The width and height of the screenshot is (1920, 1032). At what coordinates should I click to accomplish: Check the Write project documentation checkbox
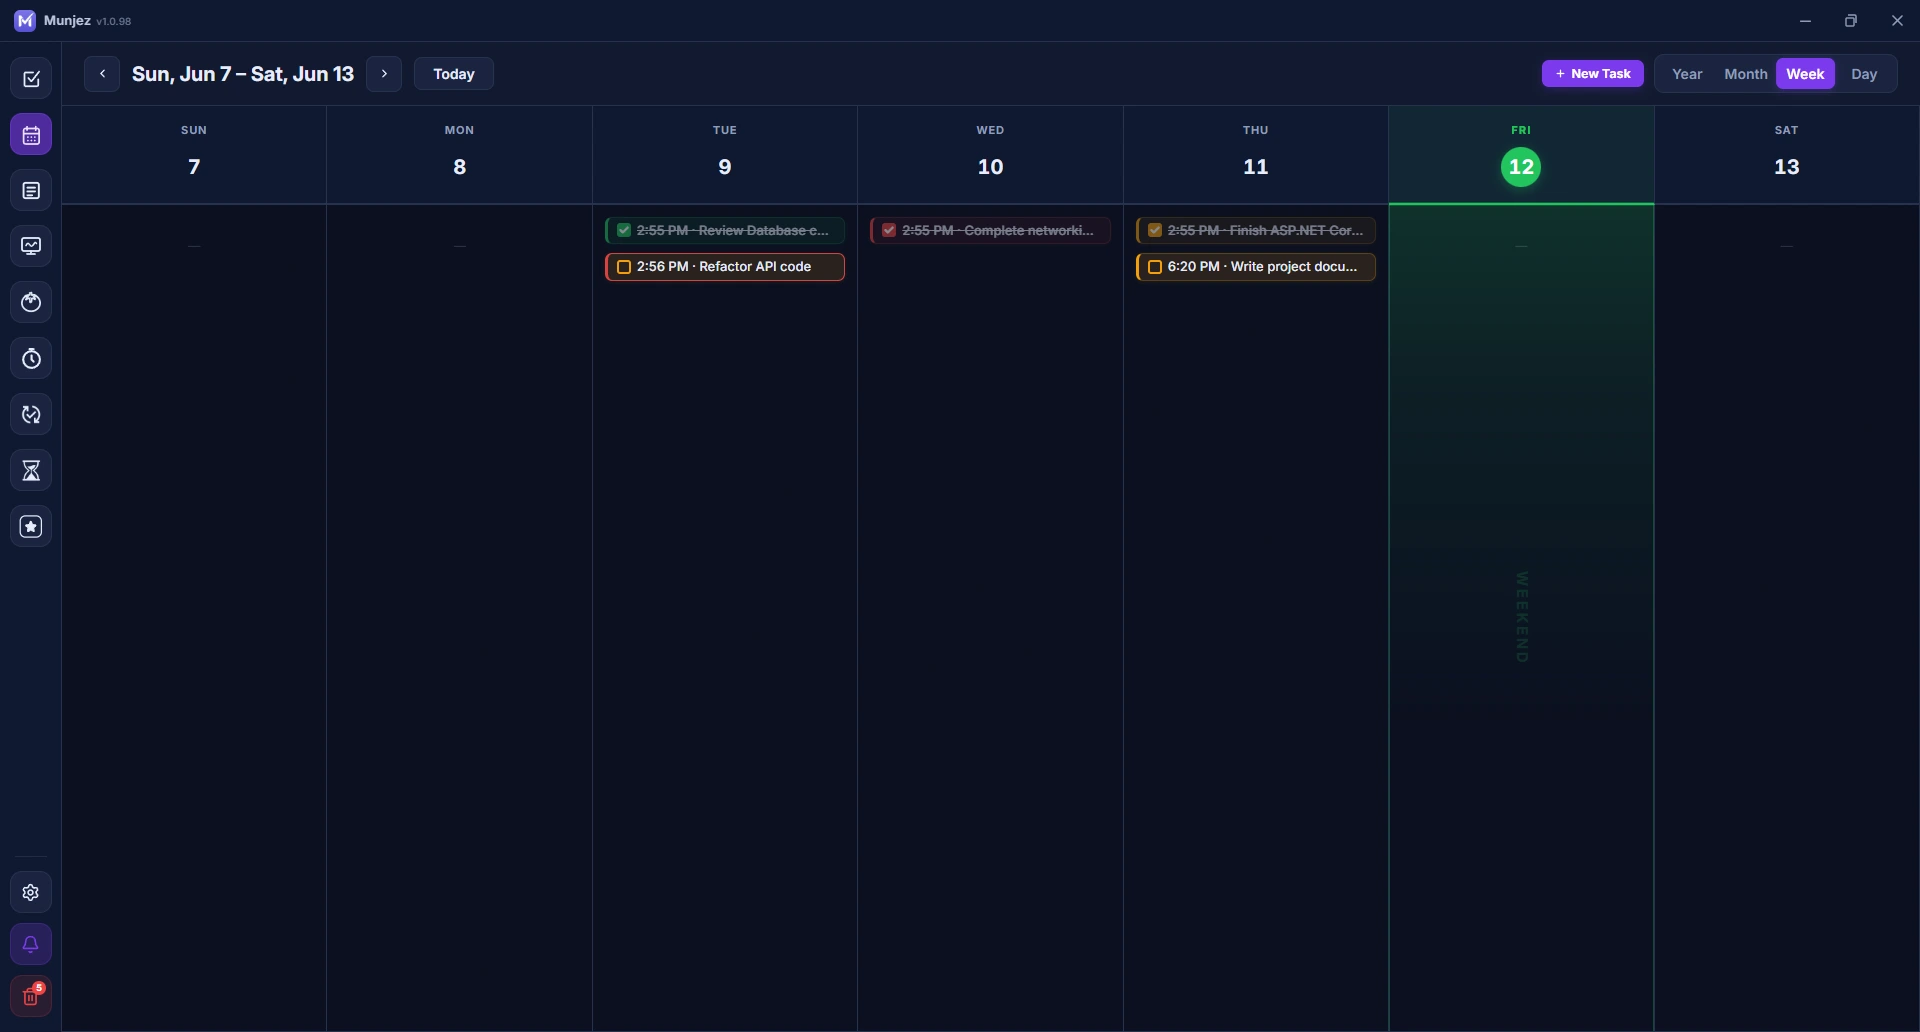(x=1155, y=267)
